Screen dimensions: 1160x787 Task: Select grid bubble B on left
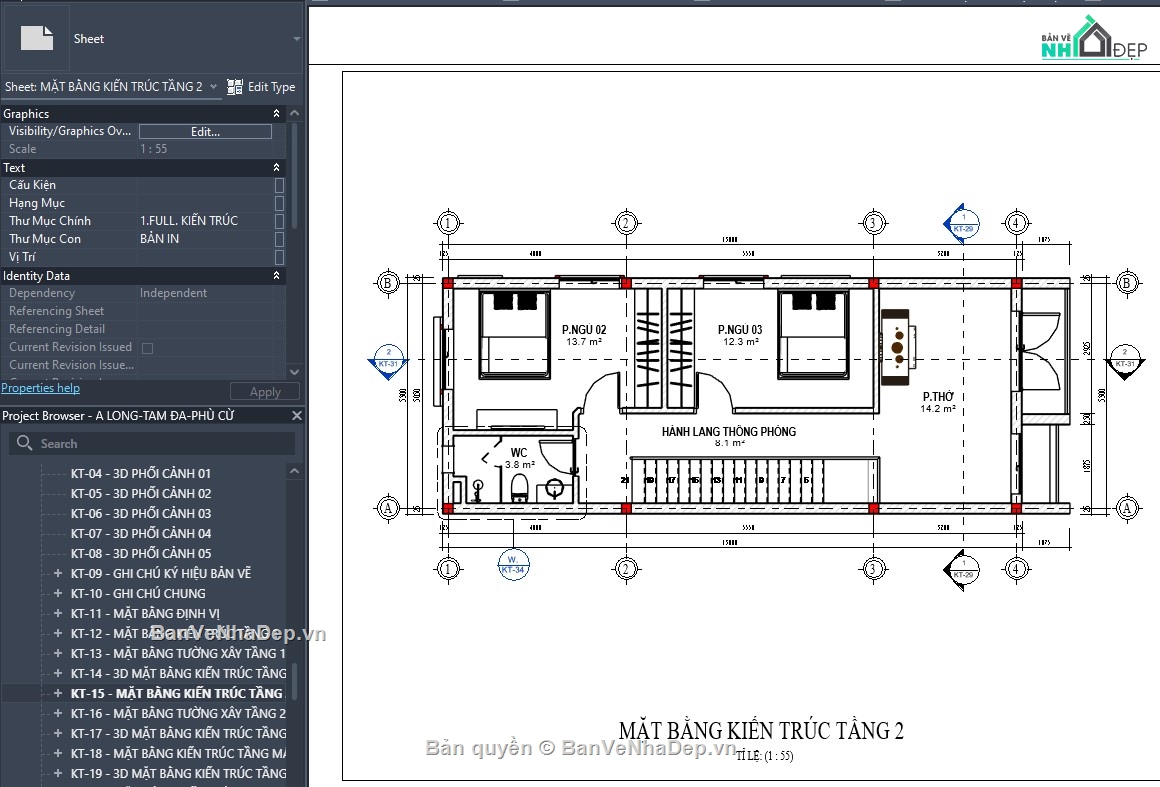pos(388,283)
